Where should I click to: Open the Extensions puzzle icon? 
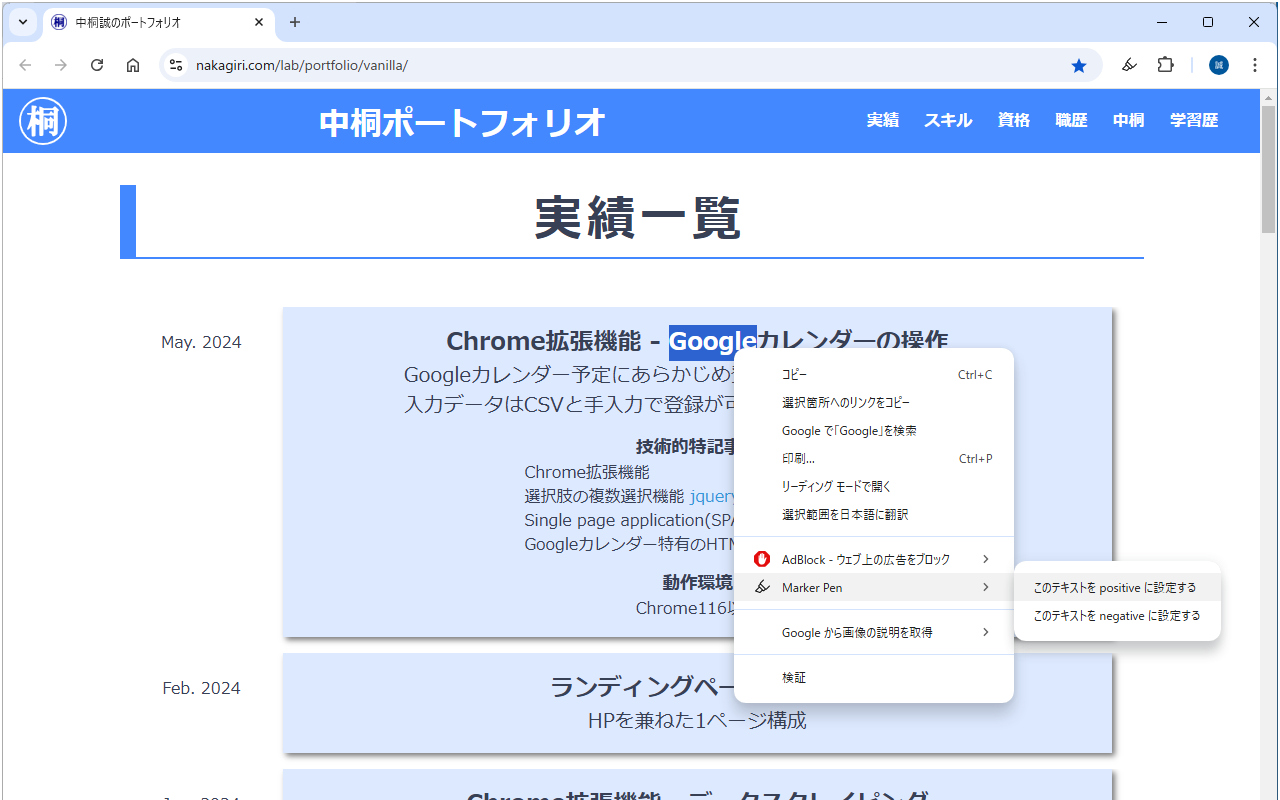[1165, 65]
